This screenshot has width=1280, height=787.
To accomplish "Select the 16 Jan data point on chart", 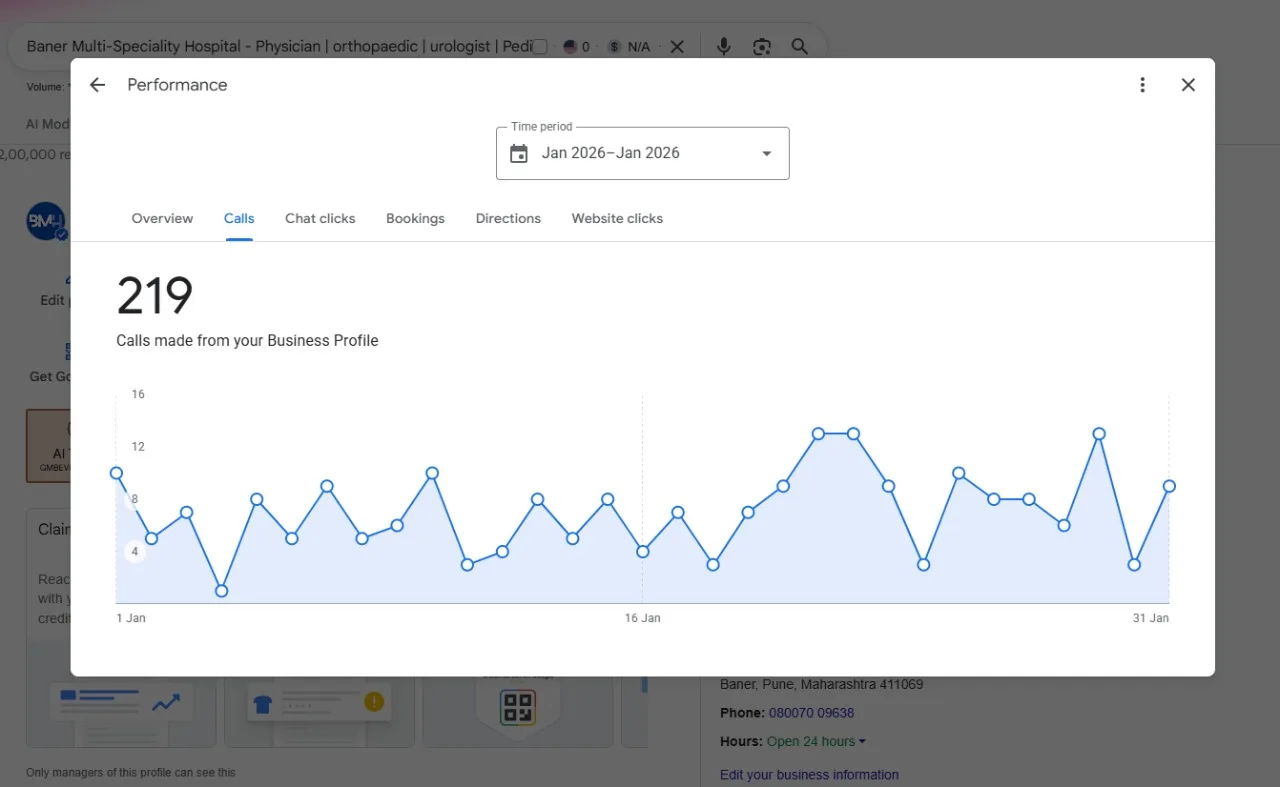I will point(643,551).
